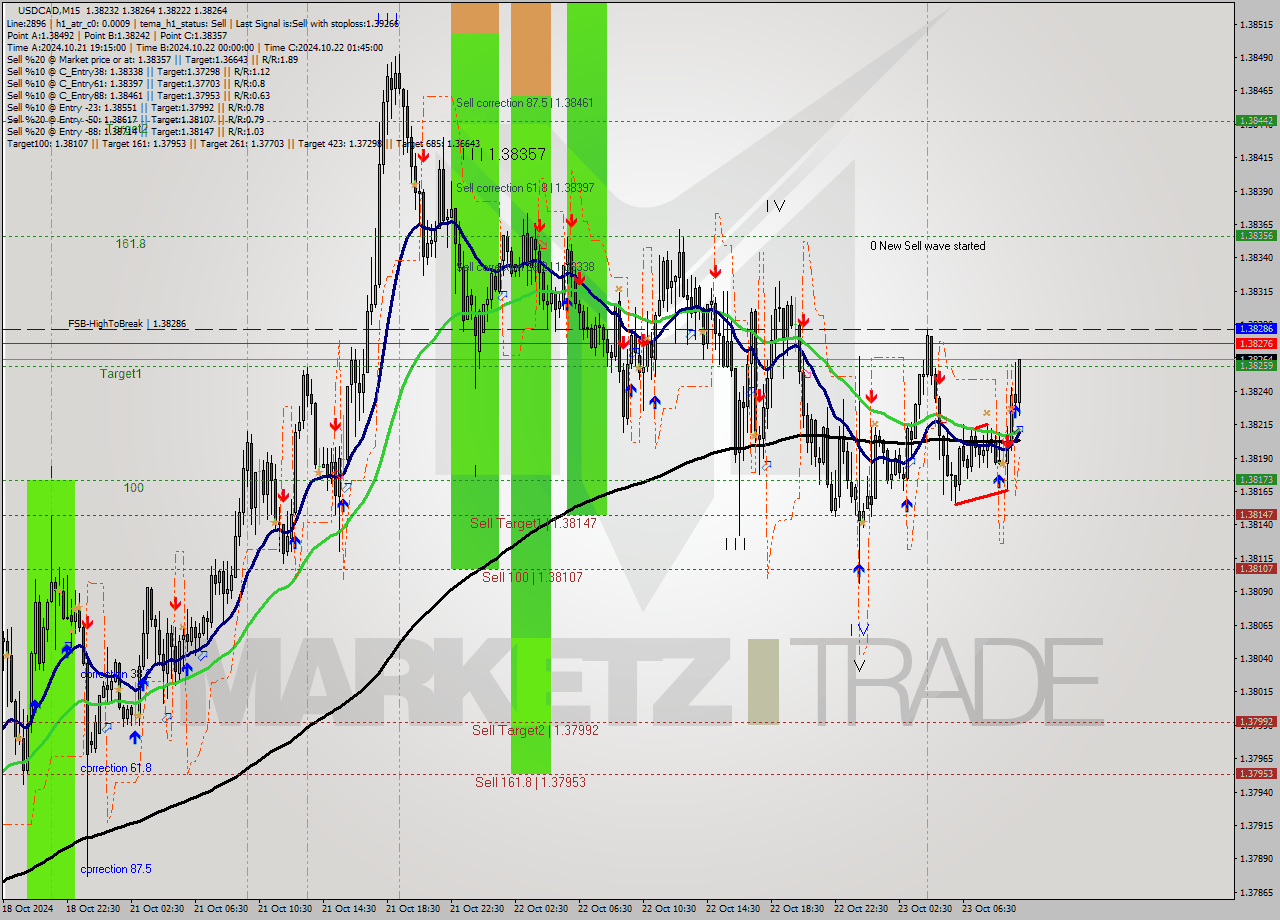The width and height of the screenshot is (1280, 920).
Task: Click the red 1.38276 price tag
Action: (1256, 343)
